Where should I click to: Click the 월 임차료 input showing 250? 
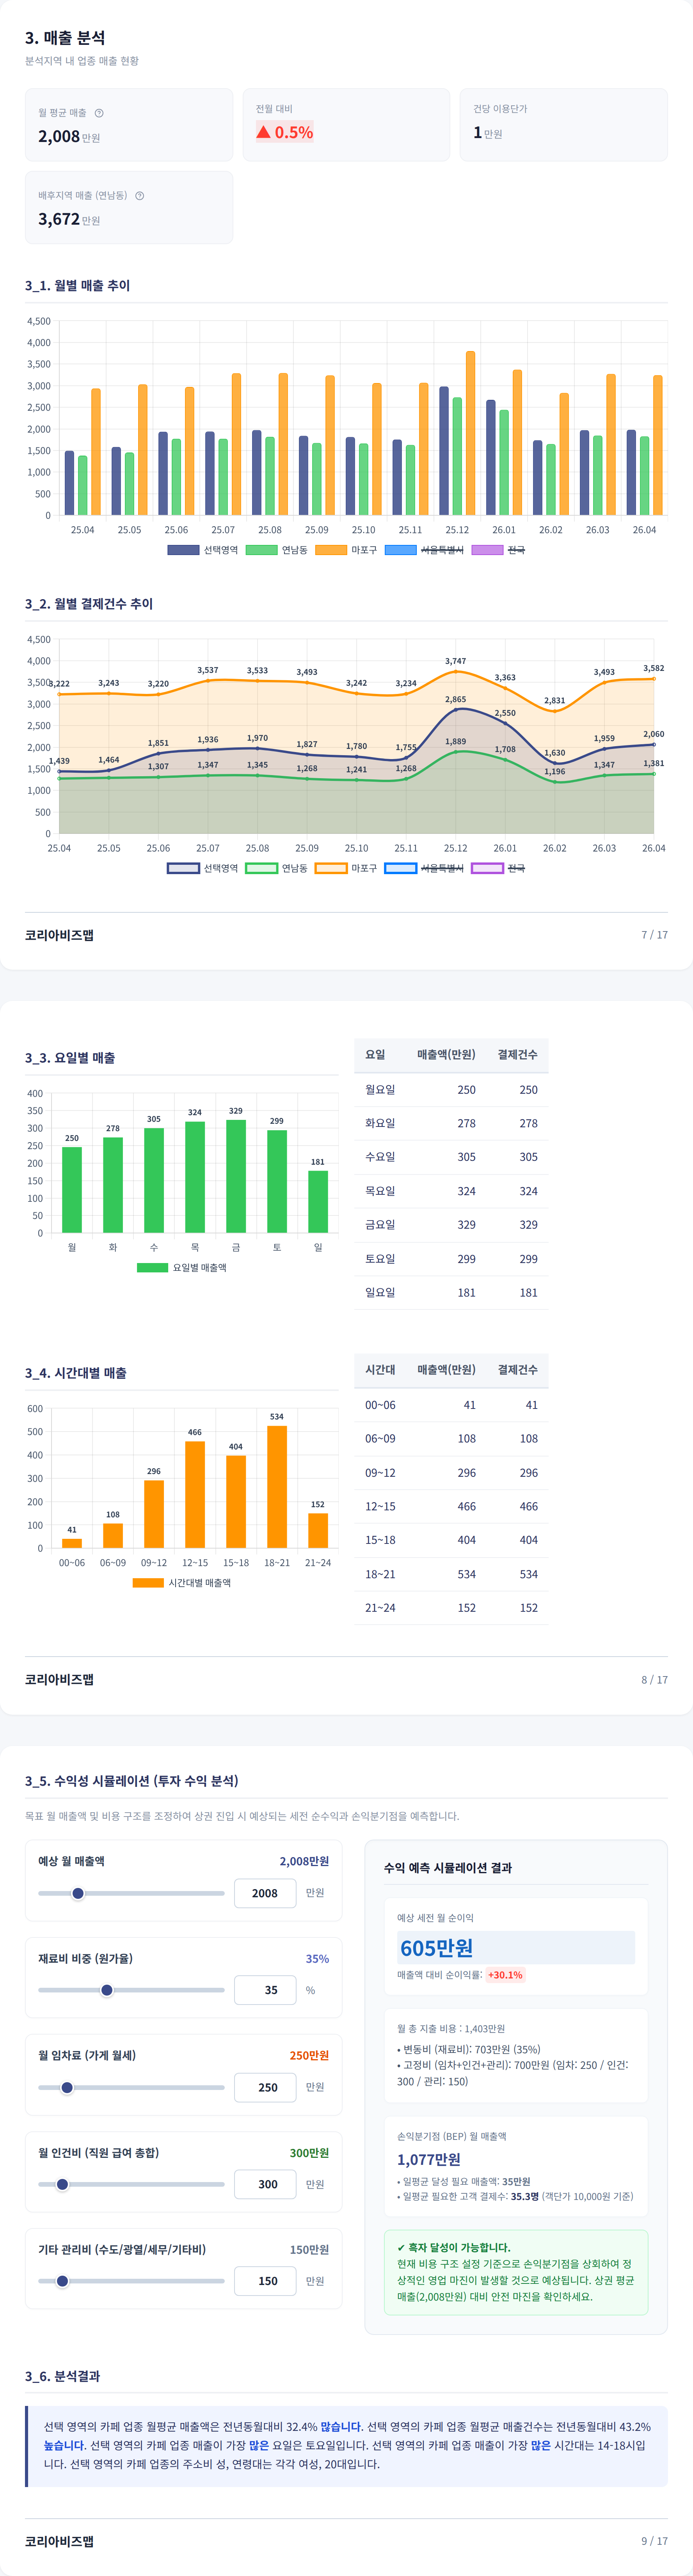[265, 2087]
